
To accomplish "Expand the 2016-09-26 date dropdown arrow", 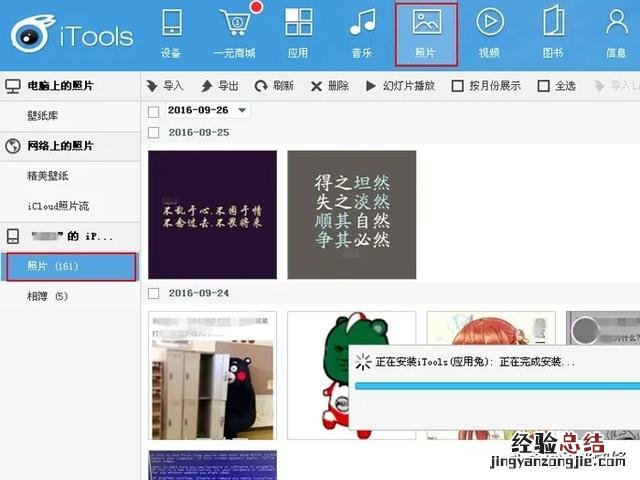I will 242,110.
